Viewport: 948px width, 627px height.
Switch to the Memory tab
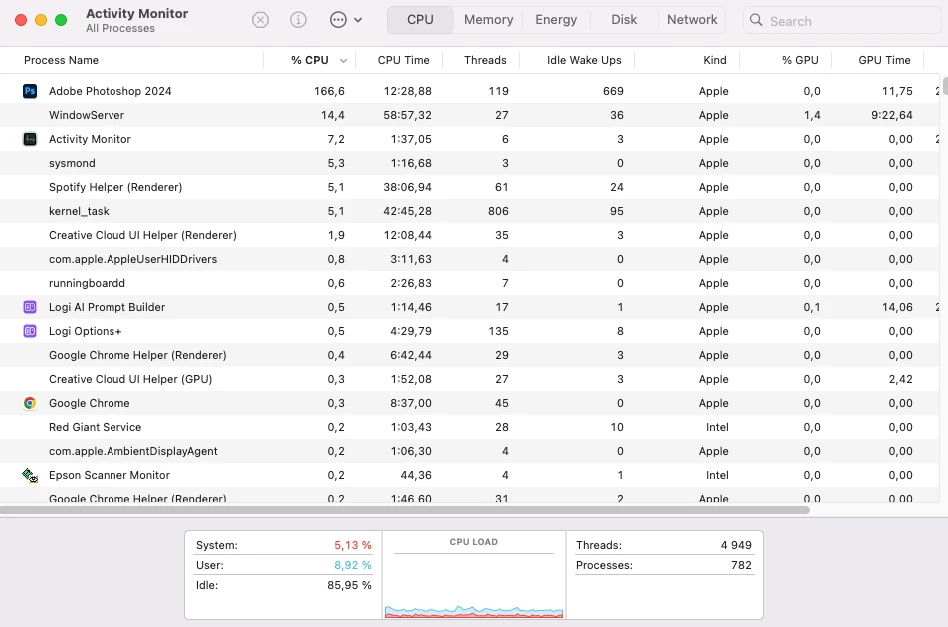pyautogui.click(x=489, y=20)
